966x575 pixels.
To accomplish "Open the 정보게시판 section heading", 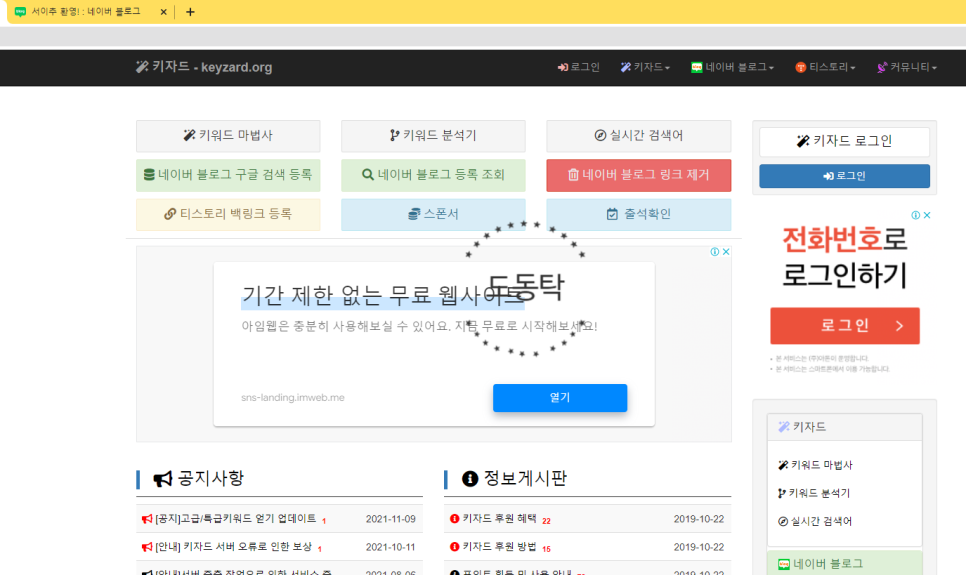I will pos(525,478).
